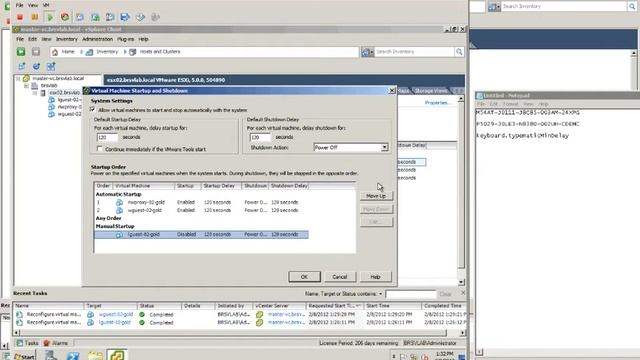Collapse the brsvlab datacenter tree node

click(x=27, y=86)
